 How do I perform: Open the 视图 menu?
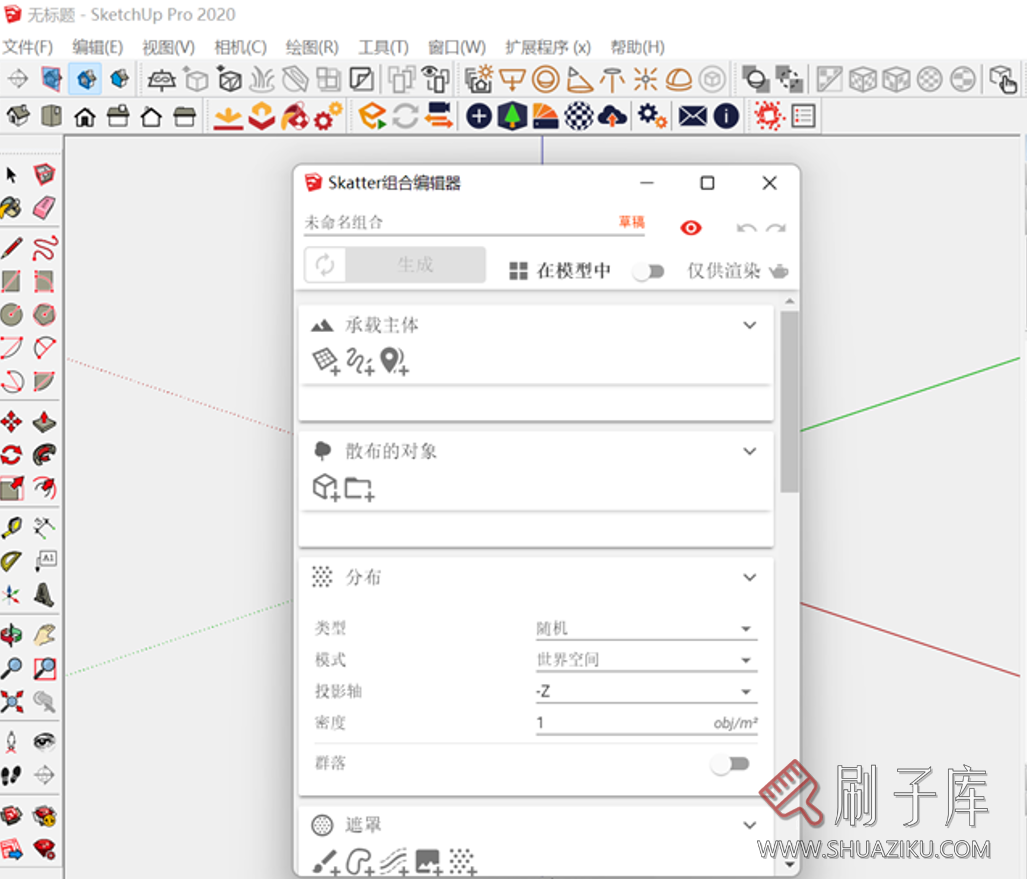tap(169, 46)
